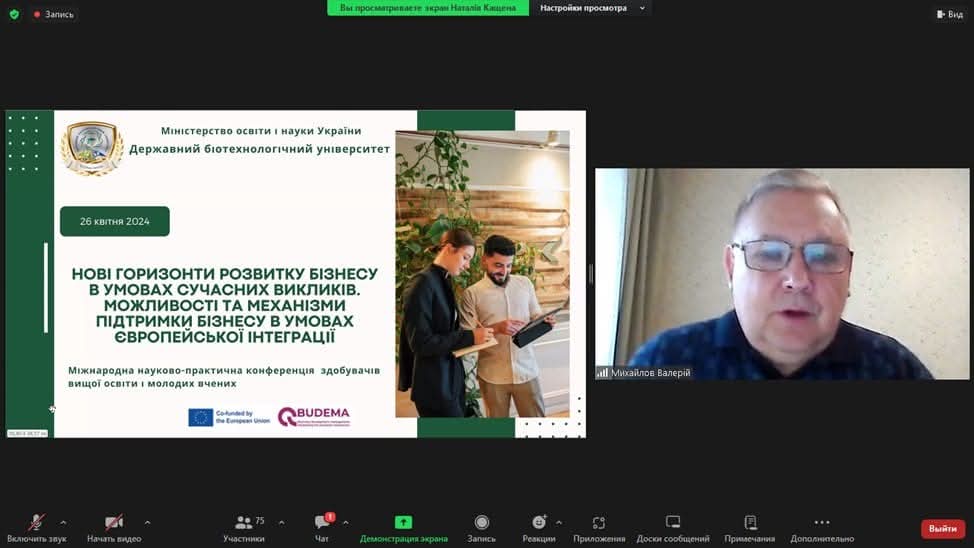
Task: Expand the participants options chevron
Action: click(x=281, y=522)
